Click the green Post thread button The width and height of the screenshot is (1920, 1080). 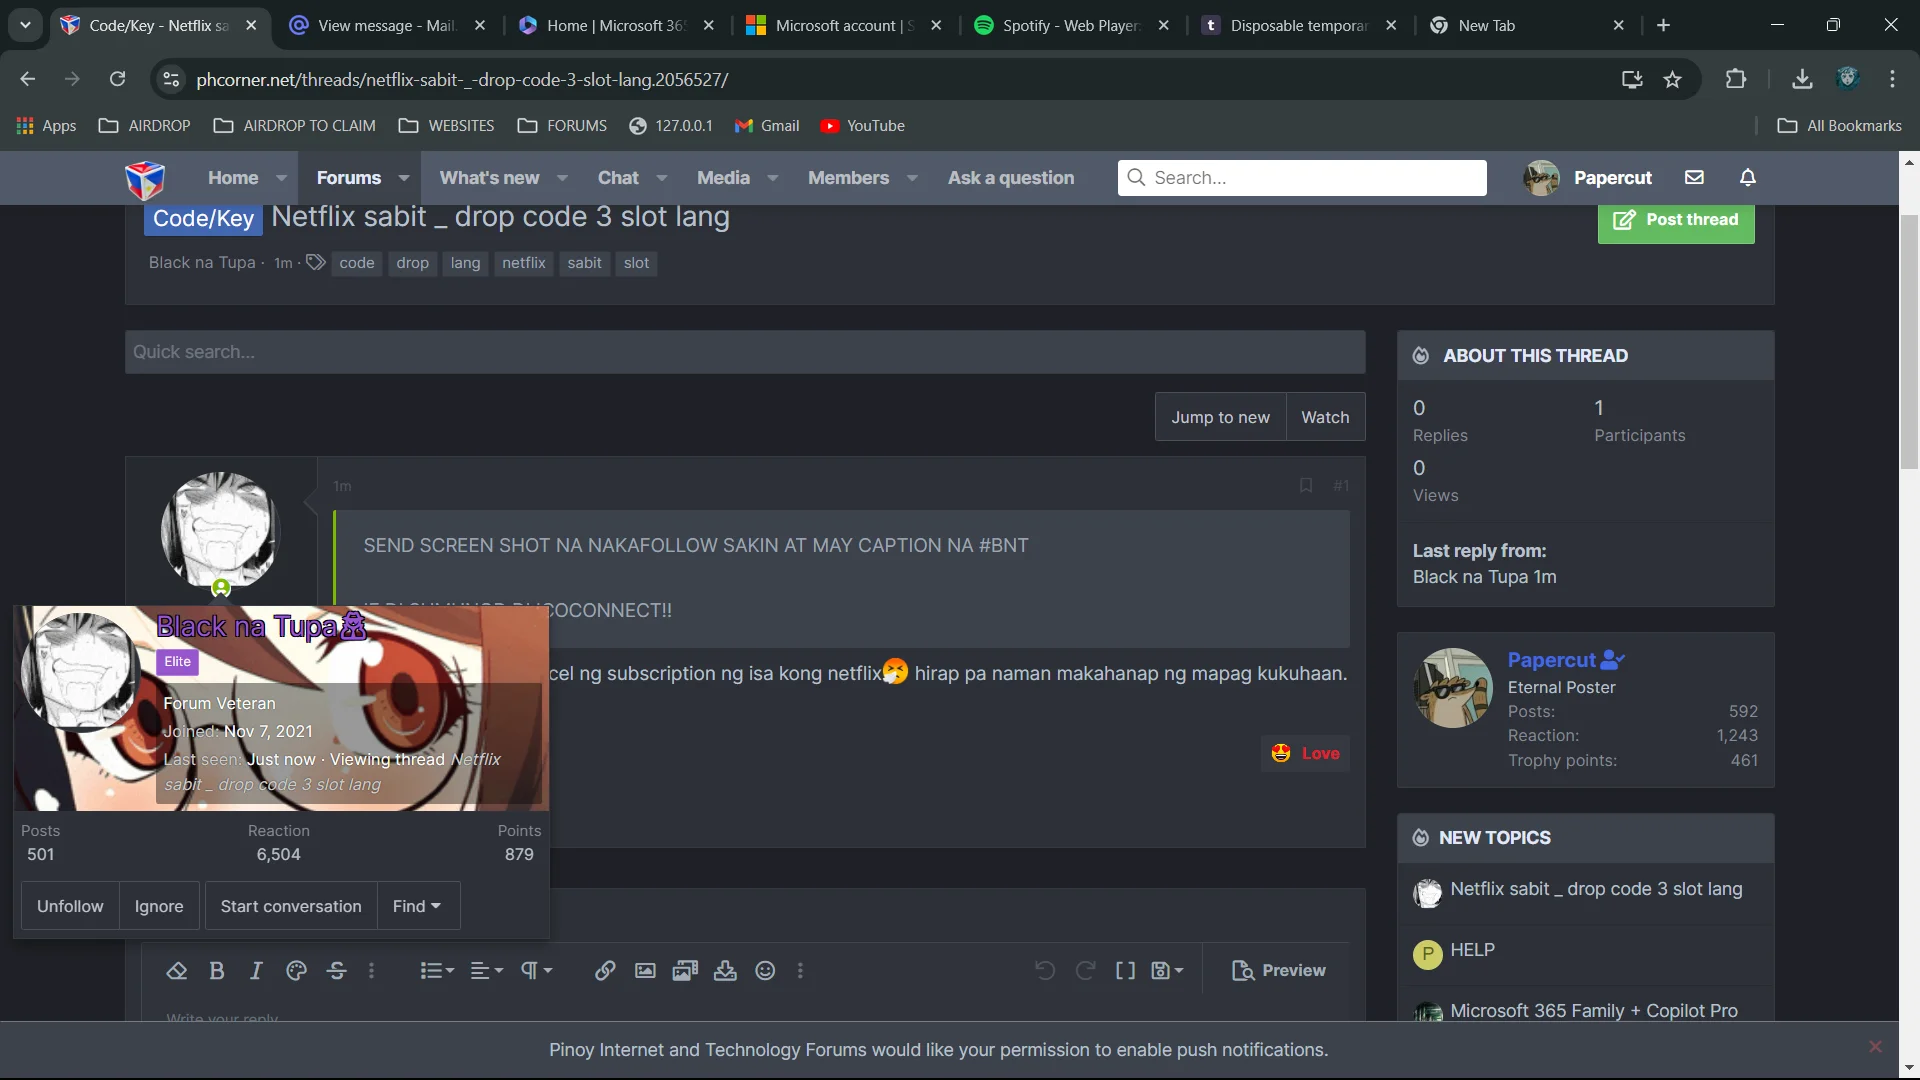(1676, 220)
